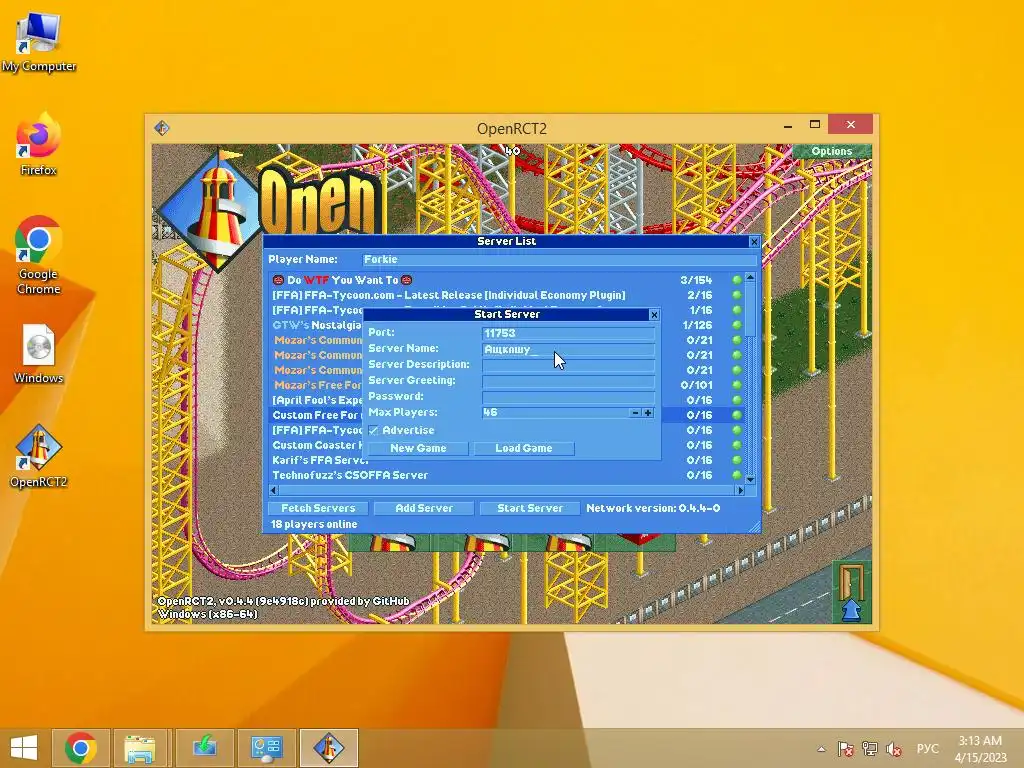The image size is (1024, 768).
Task: Click the Password field
Action: pyautogui.click(x=568, y=396)
